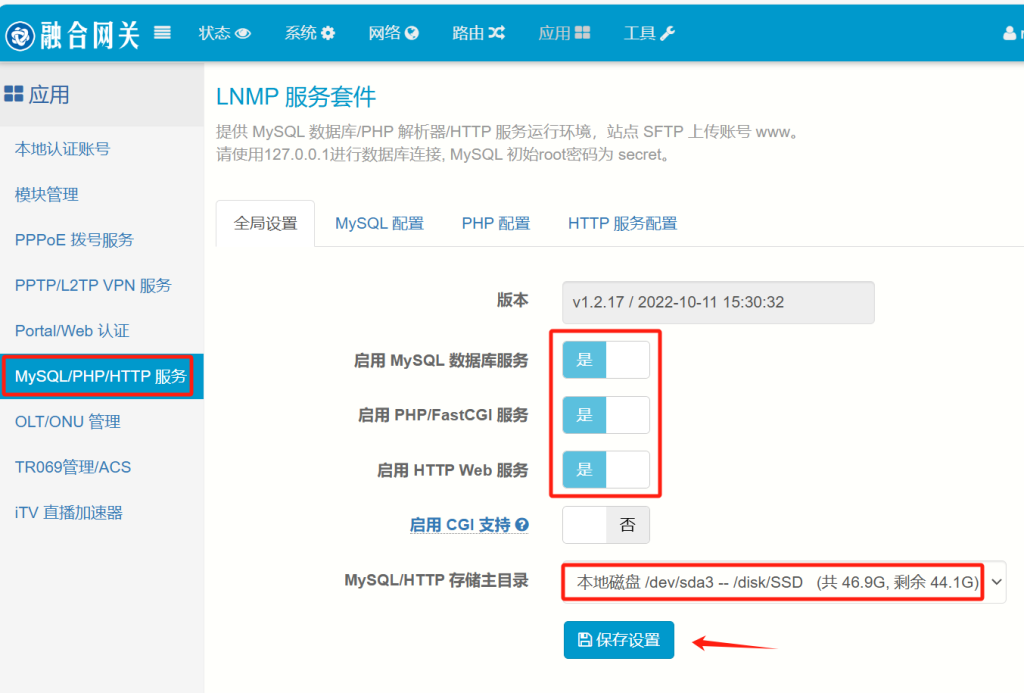This screenshot has width=1024, height=693.
Task: Switch to the HTTP 服务配置 tab
Action: click(622, 223)
